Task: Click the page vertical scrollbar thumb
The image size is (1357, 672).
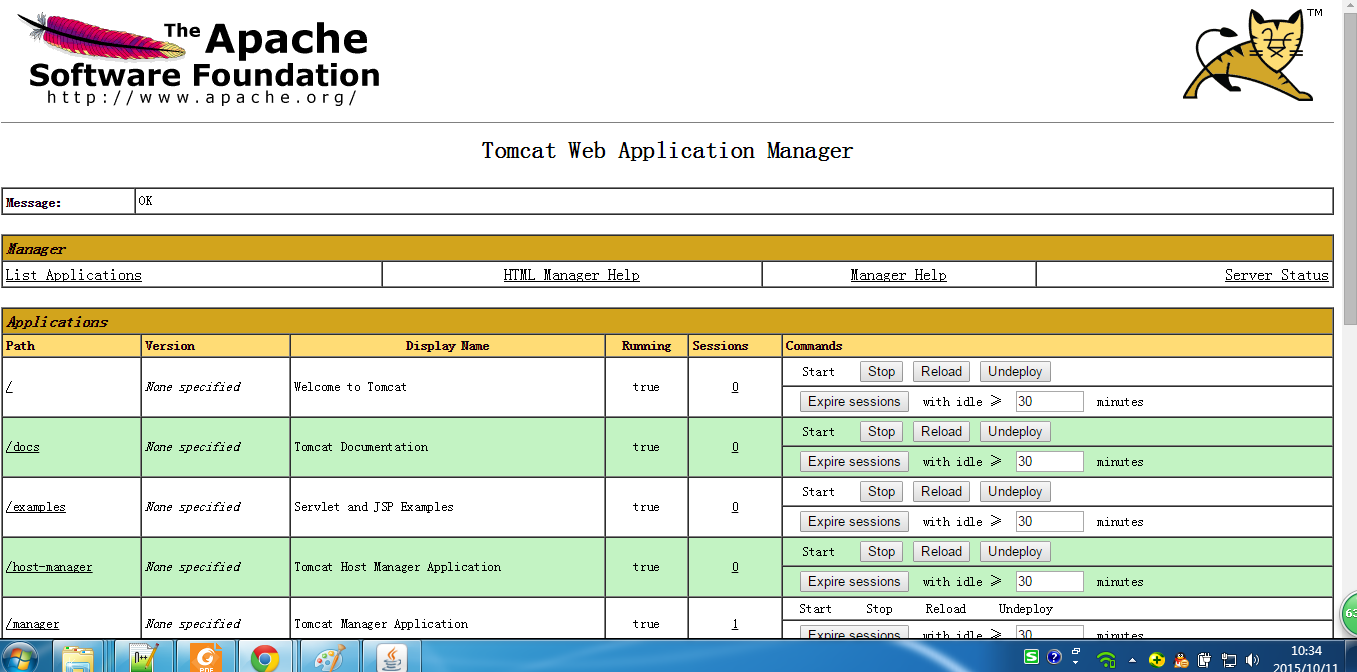Action: pos(1349,170)
